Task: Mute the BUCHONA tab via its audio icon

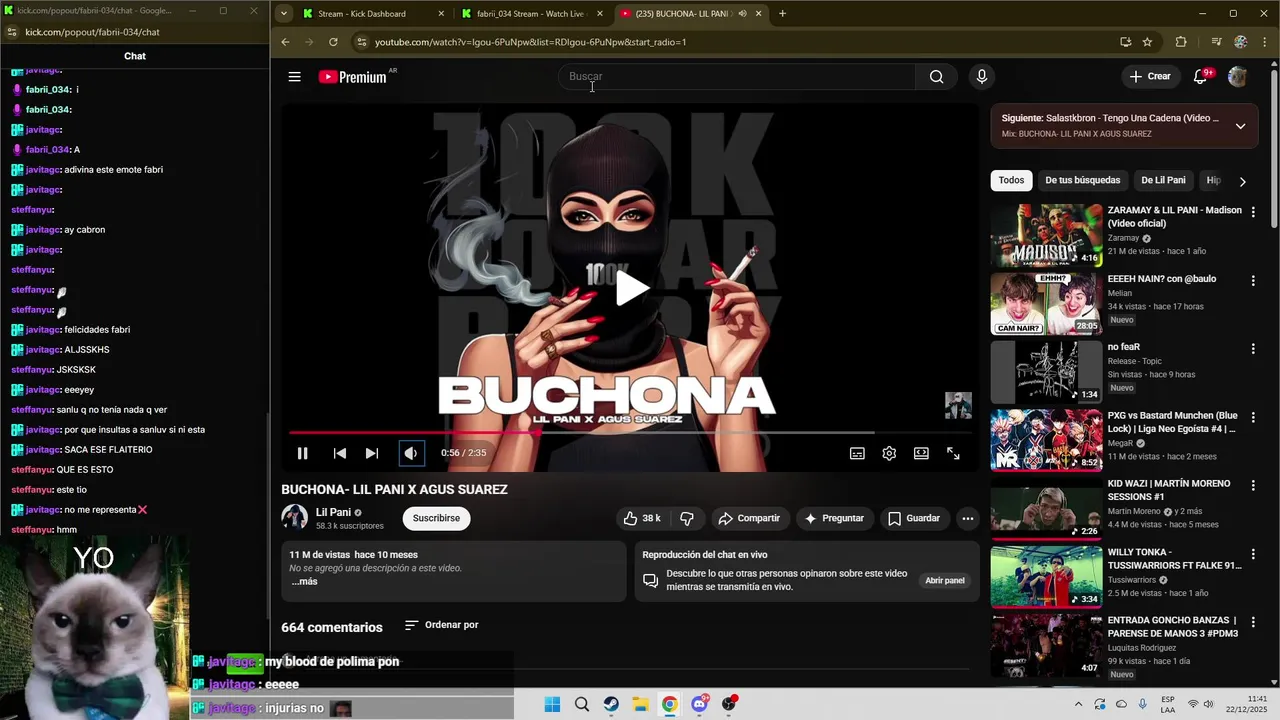Action: coord(742,14)
